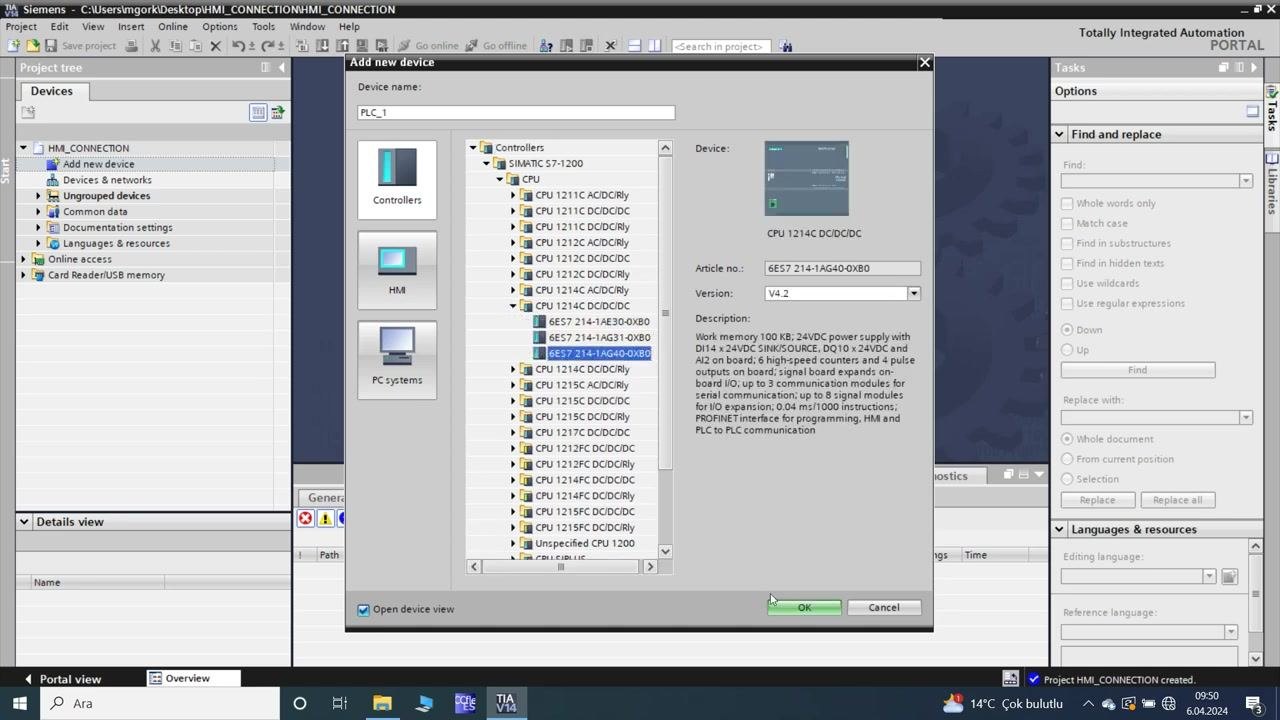Viewport: 1280px width, 720px height.
Task: Open File Explorer from the taskbar
Action: (x=382, y=703)
